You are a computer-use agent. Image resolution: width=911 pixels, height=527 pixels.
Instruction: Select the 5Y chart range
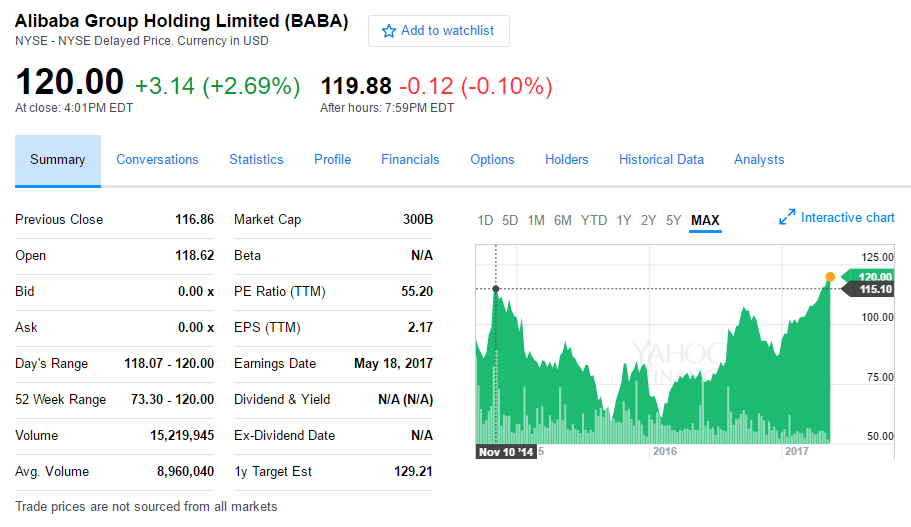point(673,221)
